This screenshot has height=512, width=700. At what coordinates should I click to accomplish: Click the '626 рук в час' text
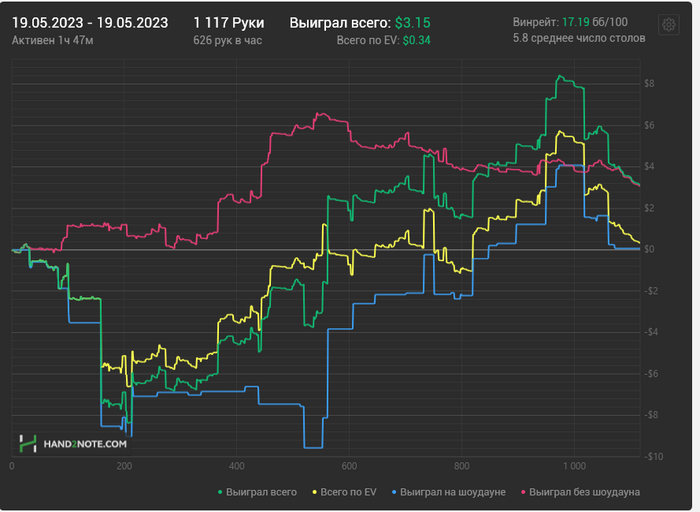pyautogui.click(x=227, y=40)
